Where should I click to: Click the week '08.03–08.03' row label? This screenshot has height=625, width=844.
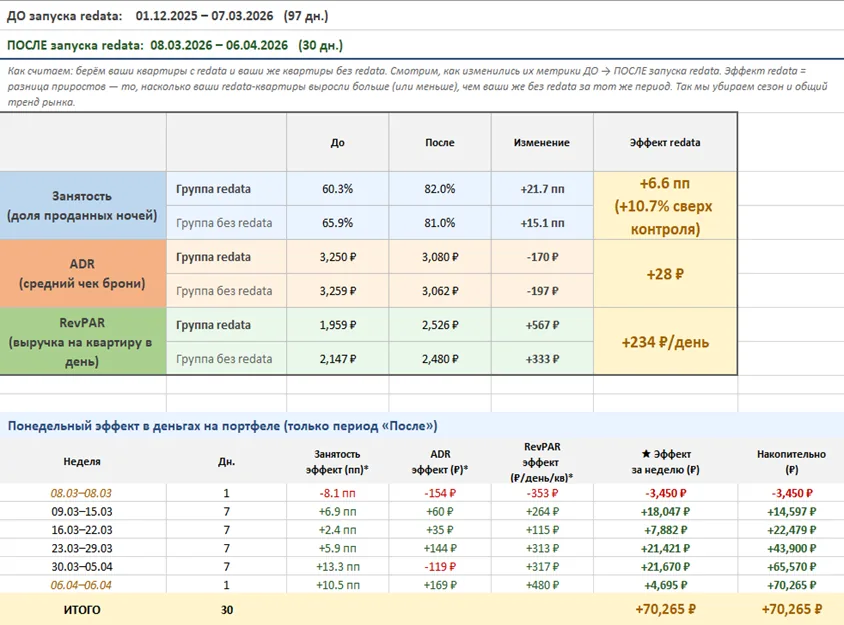pyautogui.click(x=81, y=493)
